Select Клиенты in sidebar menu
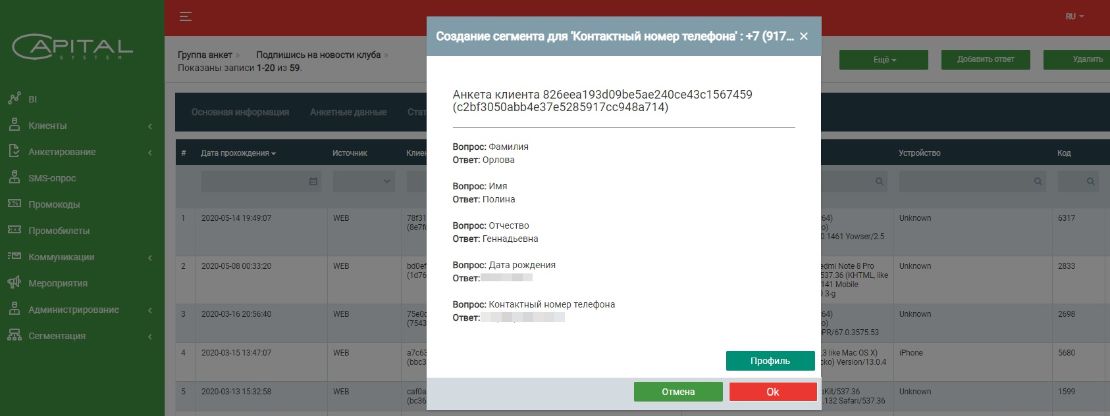Viewport: 1110px width, 416px height. (47, 126)
